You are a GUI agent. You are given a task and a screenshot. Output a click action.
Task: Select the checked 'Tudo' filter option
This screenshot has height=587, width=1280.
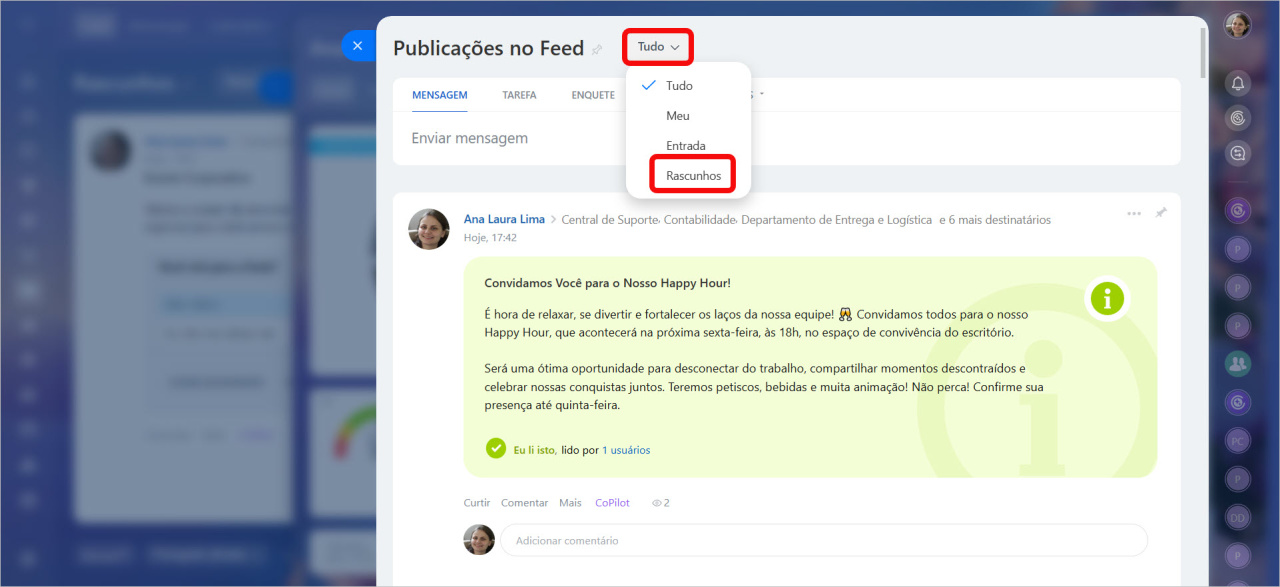[679, 86]
